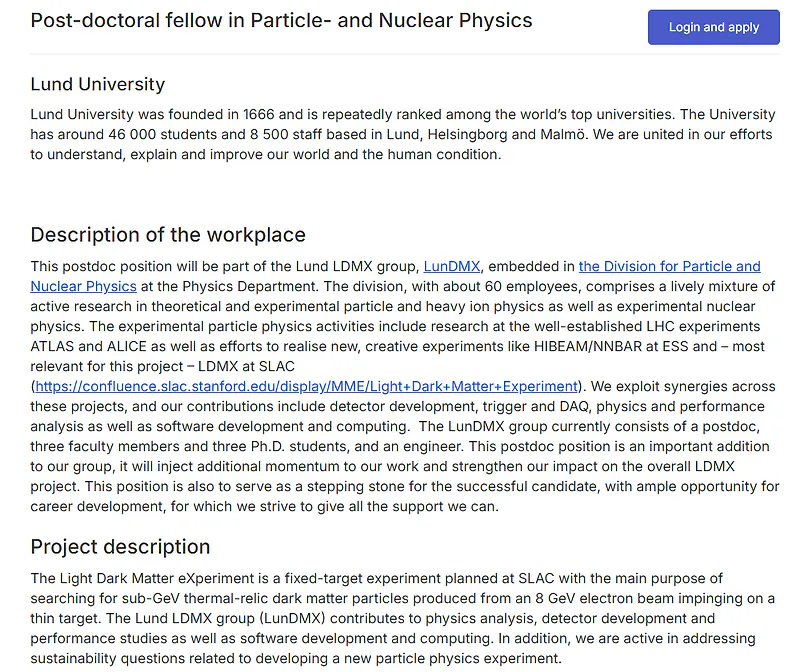
Task: Open the LunDMX link
Action: [452, 266]
